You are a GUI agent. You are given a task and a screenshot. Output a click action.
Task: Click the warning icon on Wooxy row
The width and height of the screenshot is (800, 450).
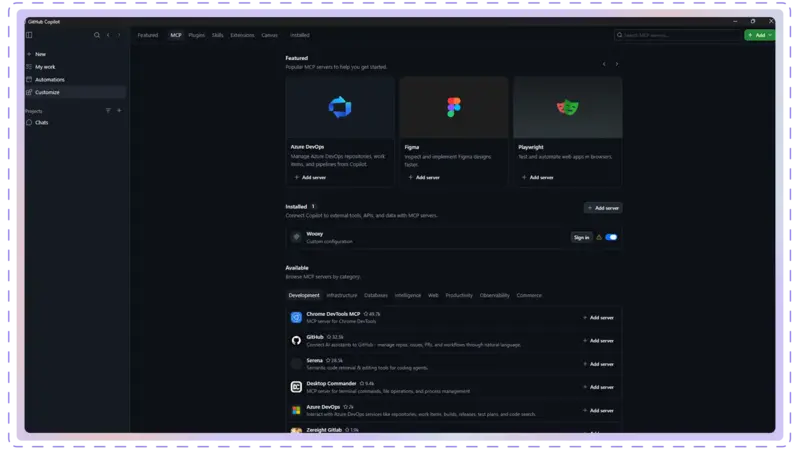click(x=599, y=237)
